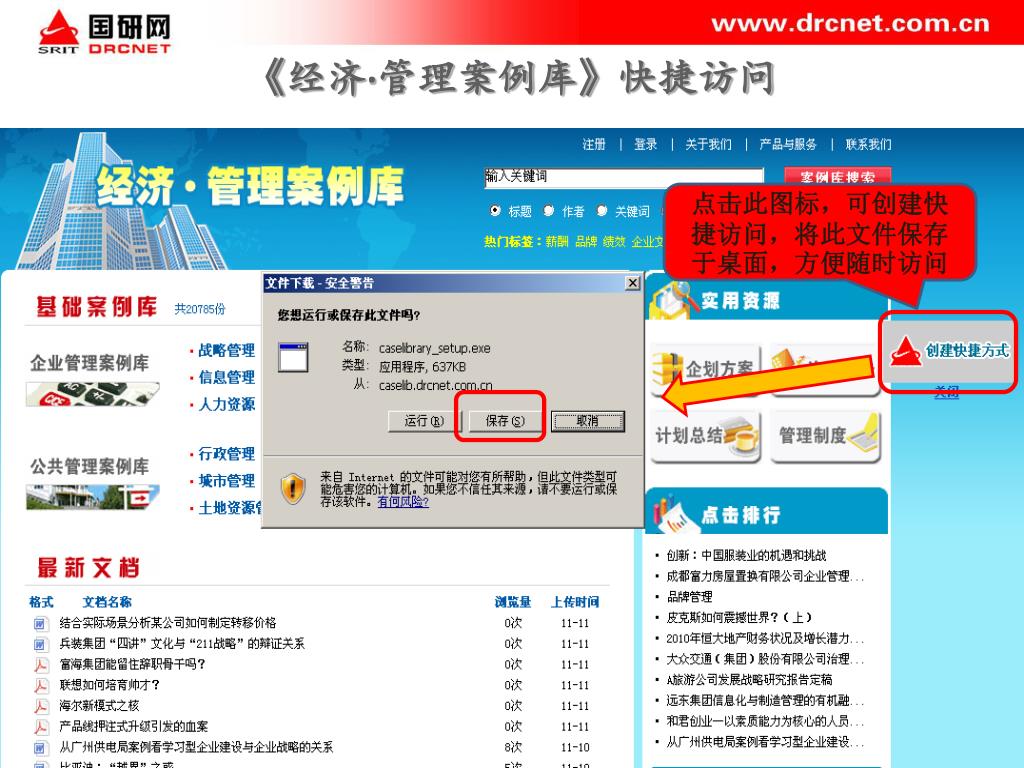Click the 上传时间 column header

click(x=575, y=602)
